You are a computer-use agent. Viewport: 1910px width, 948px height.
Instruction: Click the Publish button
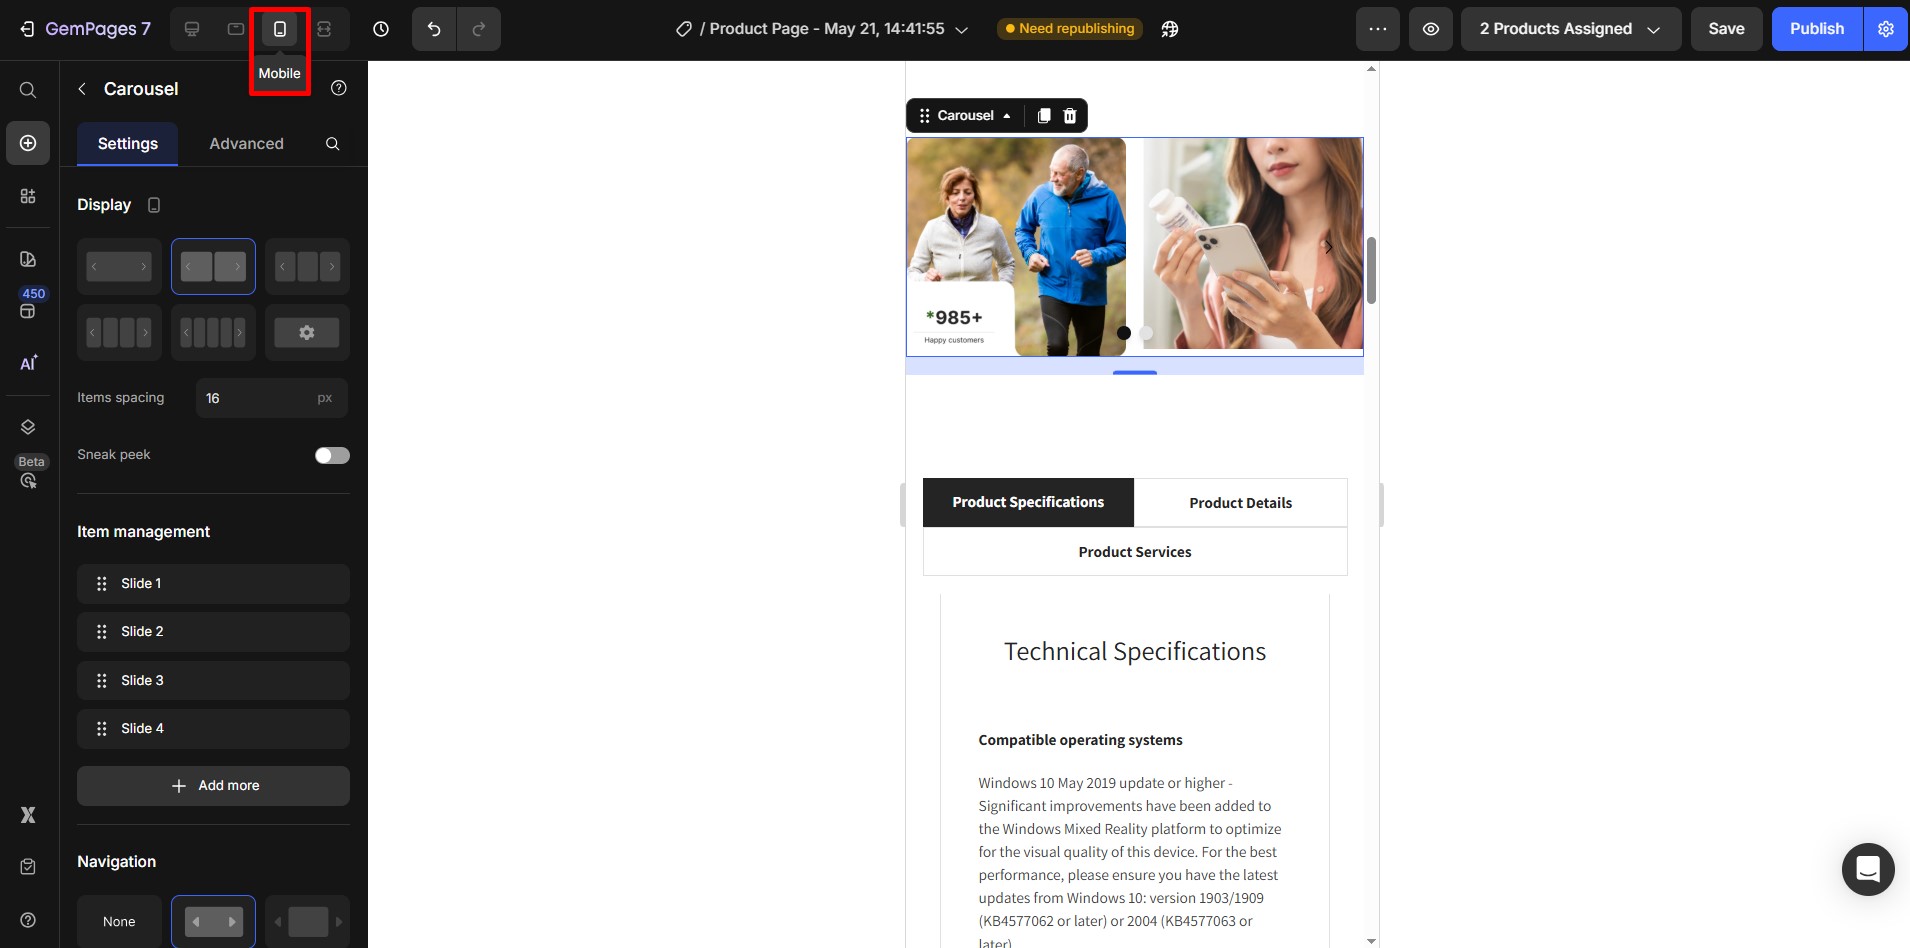click(x=1816, y=29)
